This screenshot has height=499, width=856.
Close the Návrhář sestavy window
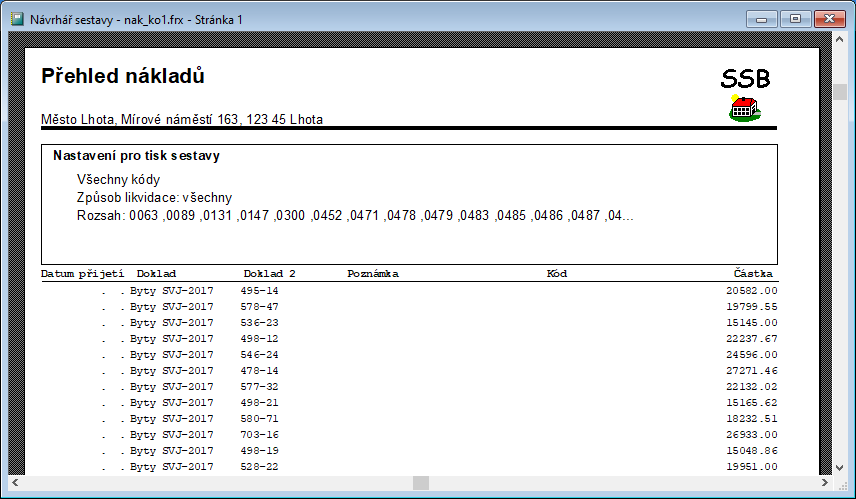click(x=828, y=18)
